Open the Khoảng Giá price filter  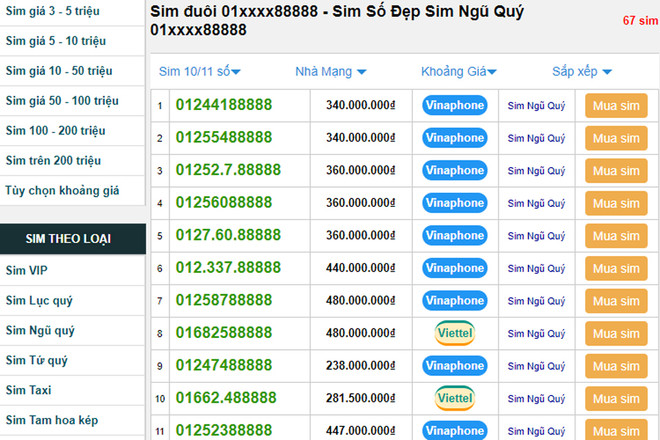tap(459, 72)
